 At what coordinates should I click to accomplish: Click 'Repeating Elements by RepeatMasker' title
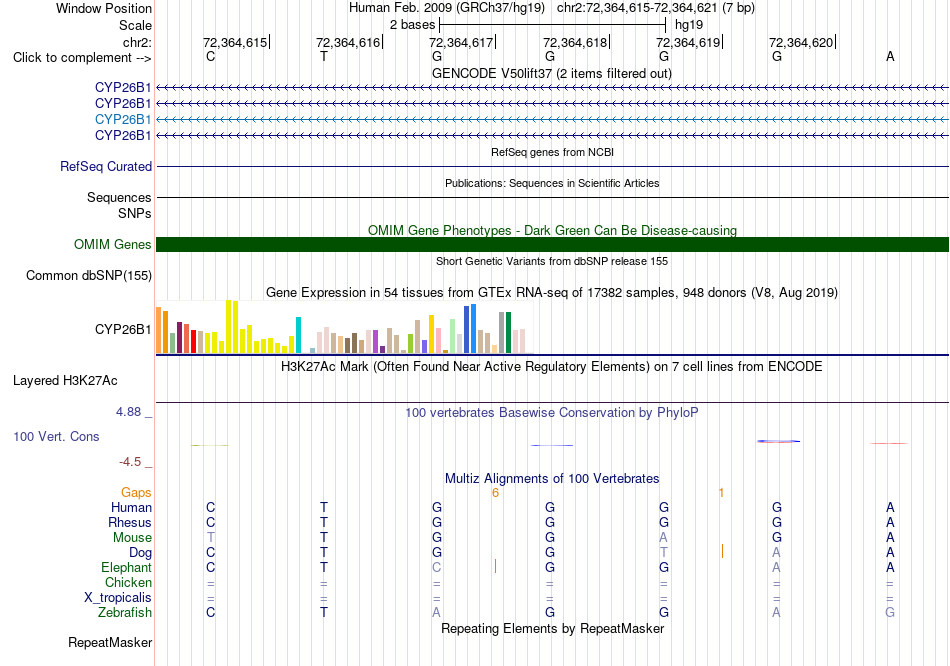pos(552,628)
